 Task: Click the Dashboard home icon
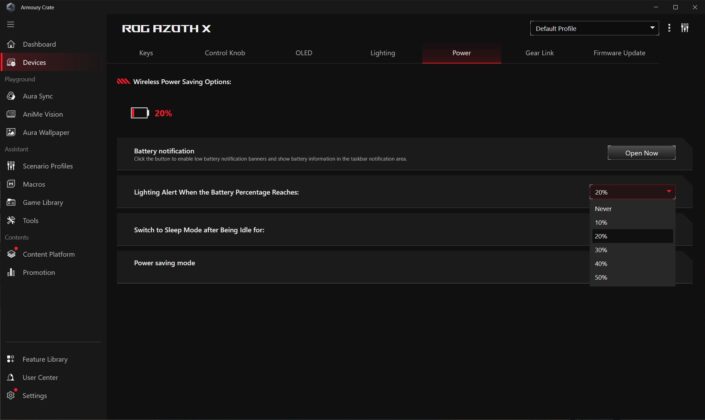(11, 44)
